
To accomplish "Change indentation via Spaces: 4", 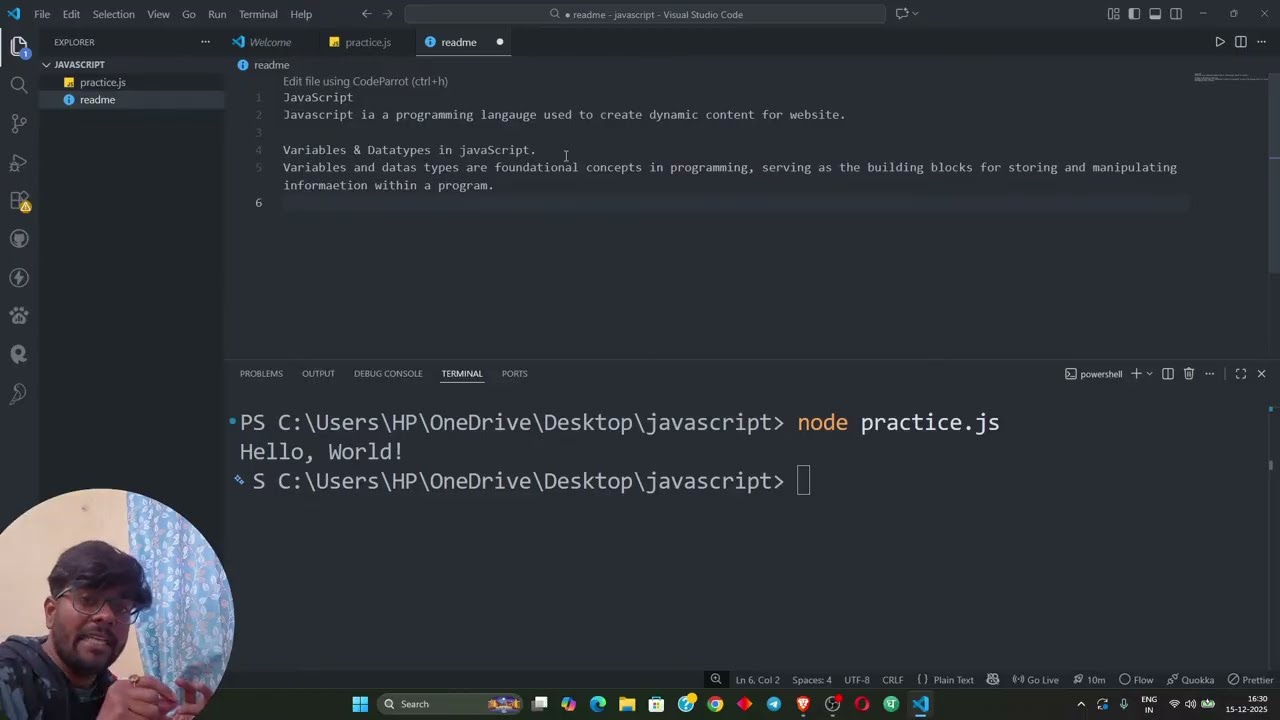I will coord(812,680).
